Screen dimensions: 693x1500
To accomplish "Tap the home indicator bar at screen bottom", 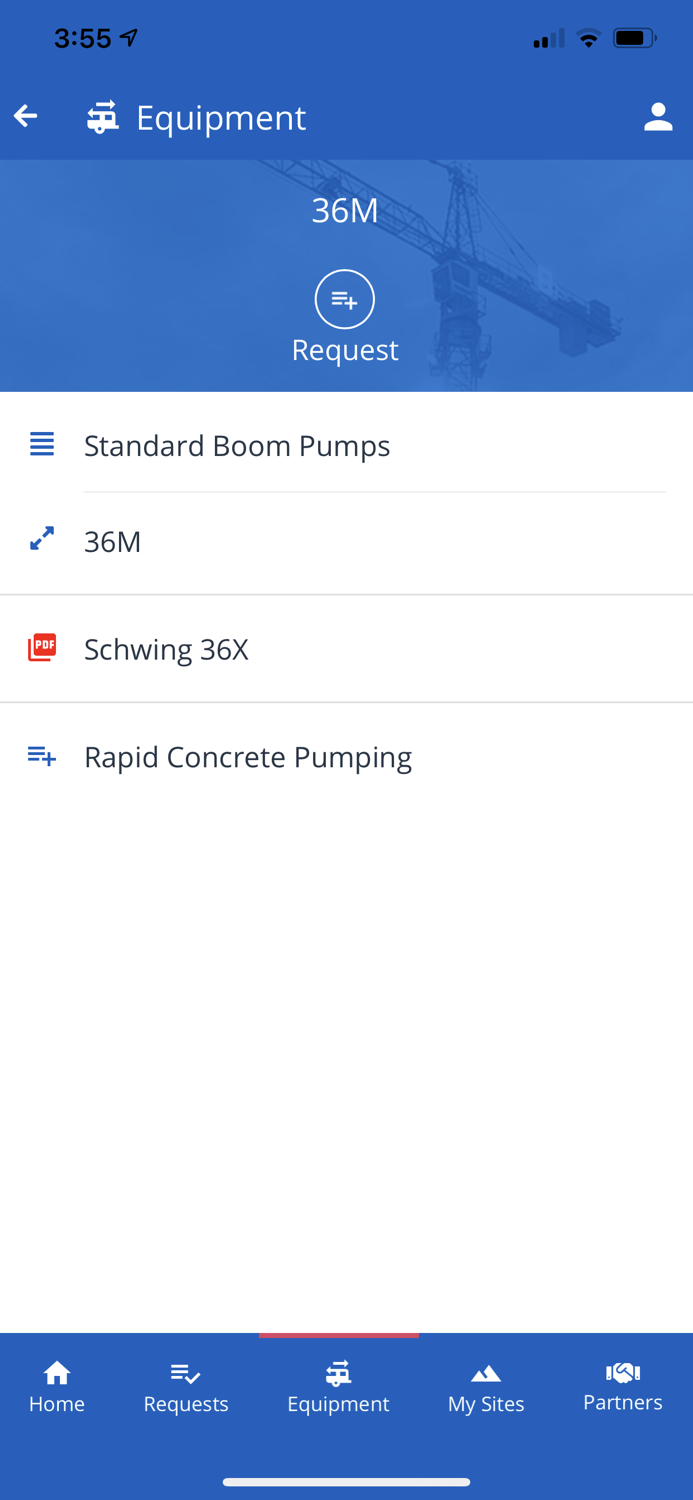I will pos(346,1482).
